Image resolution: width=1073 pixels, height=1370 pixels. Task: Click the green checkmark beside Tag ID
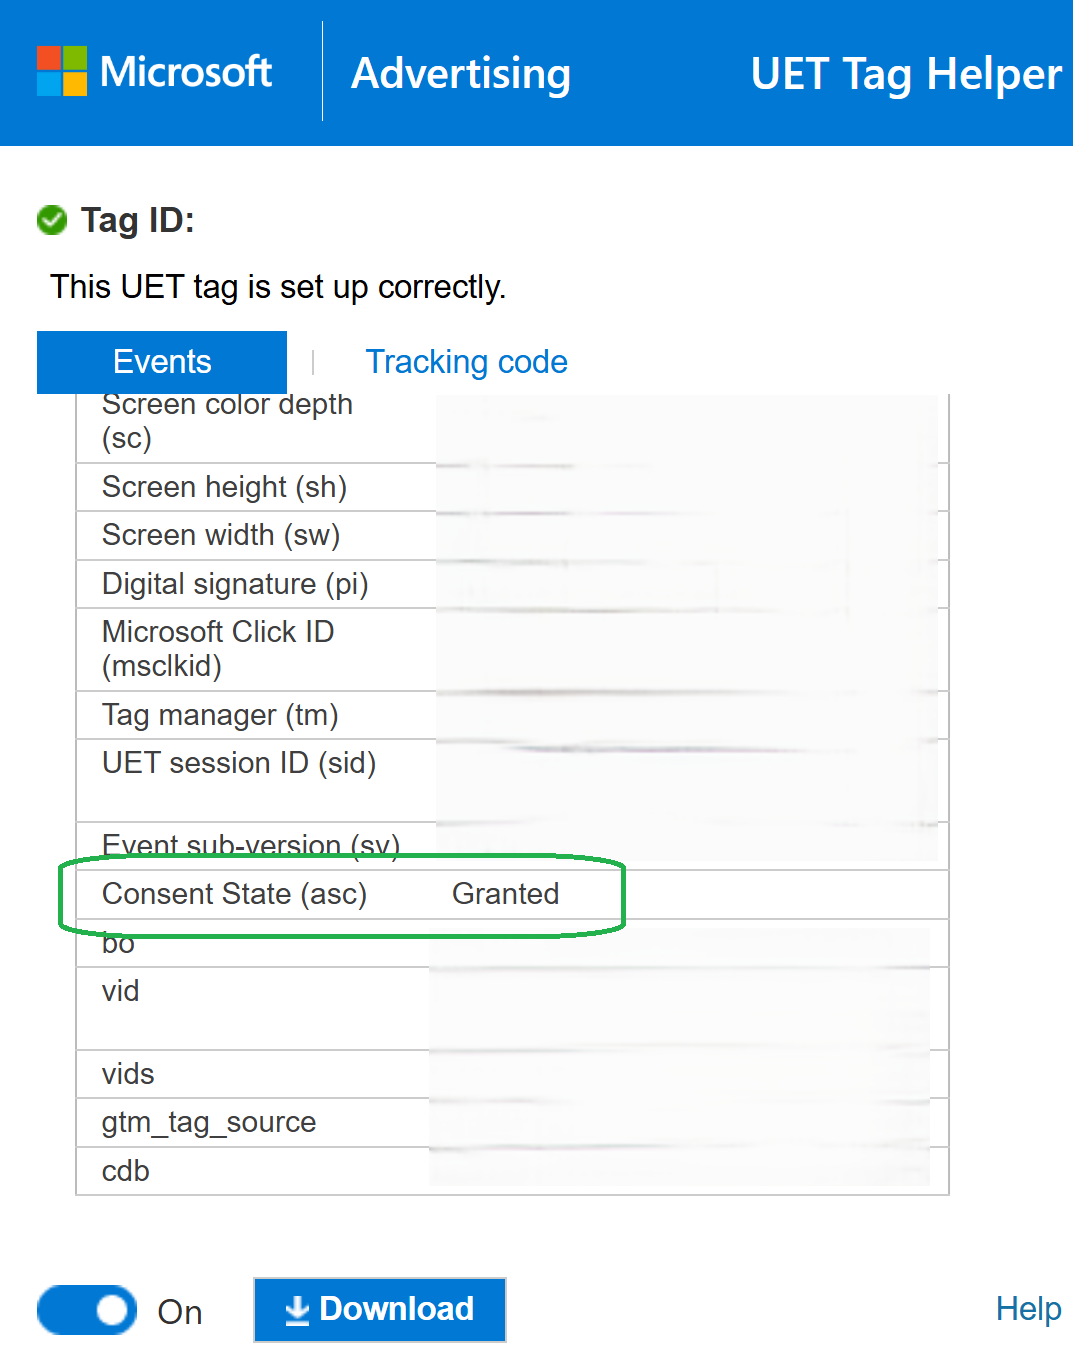click(52, 220)
